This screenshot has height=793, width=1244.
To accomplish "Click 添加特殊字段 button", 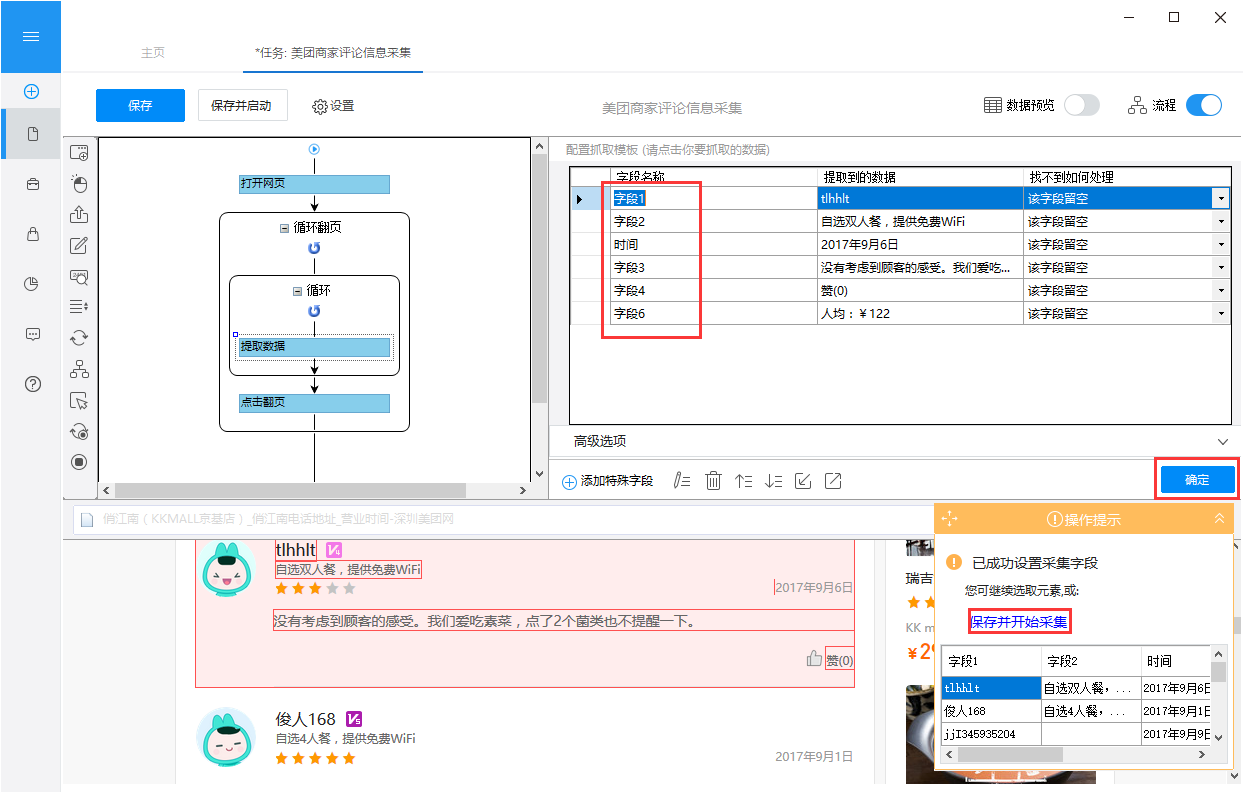I will [607, 481].
